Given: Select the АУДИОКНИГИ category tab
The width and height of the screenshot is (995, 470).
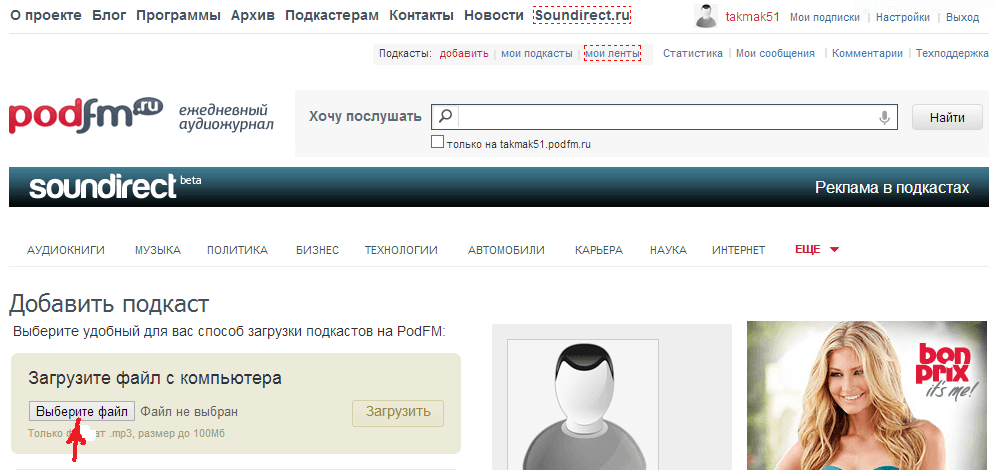Looking at the screenshot, I should pyautogui.click(x=66, y=250).
